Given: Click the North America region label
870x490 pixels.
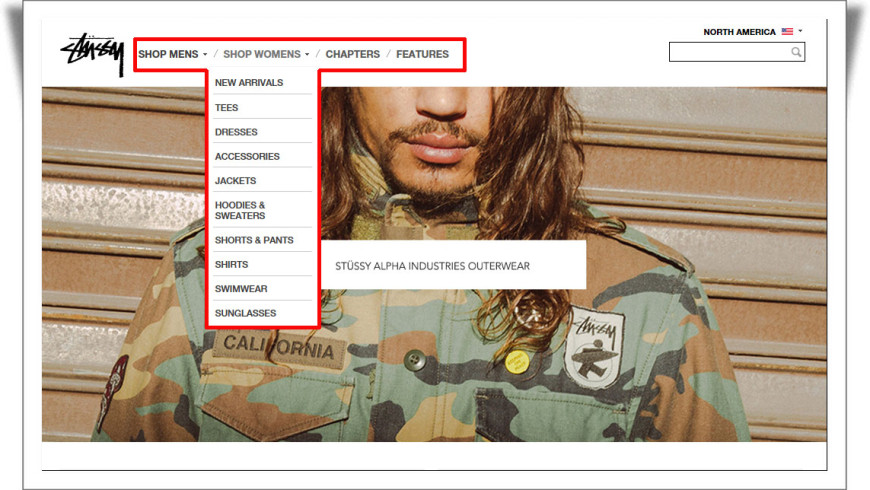Looking at the screenshot, I should pos(739,32).
